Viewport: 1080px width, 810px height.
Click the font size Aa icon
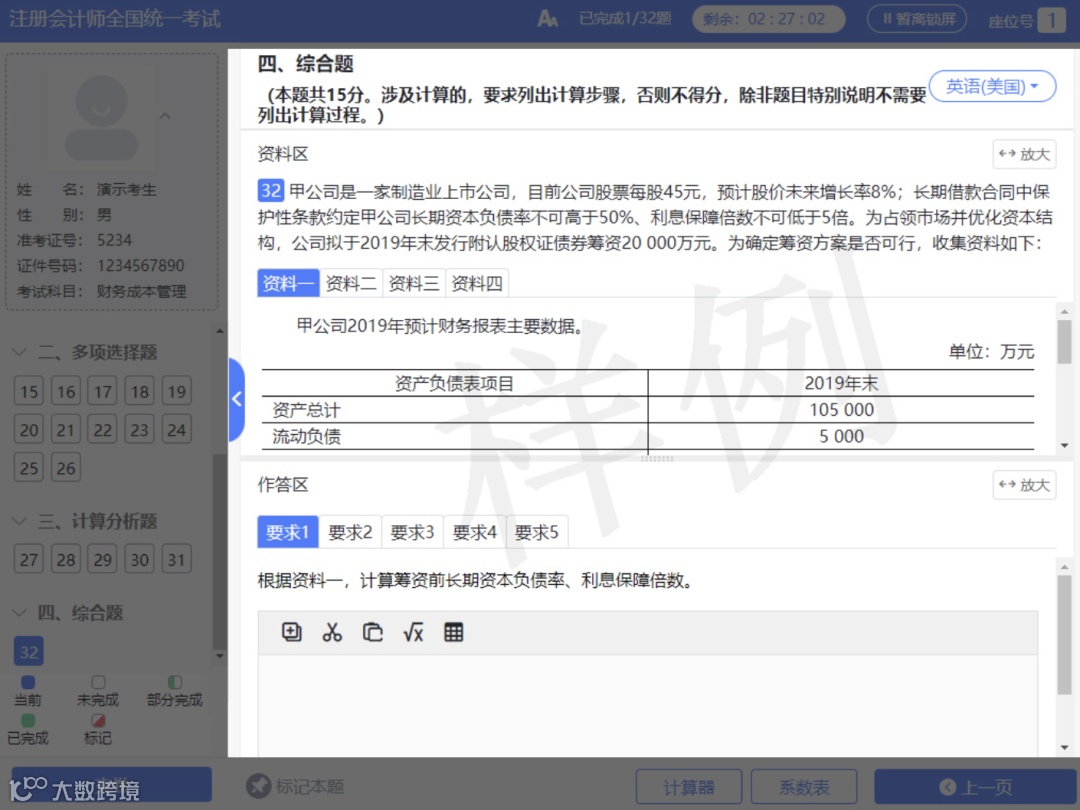pyautogui.click(x=548, y=19)
